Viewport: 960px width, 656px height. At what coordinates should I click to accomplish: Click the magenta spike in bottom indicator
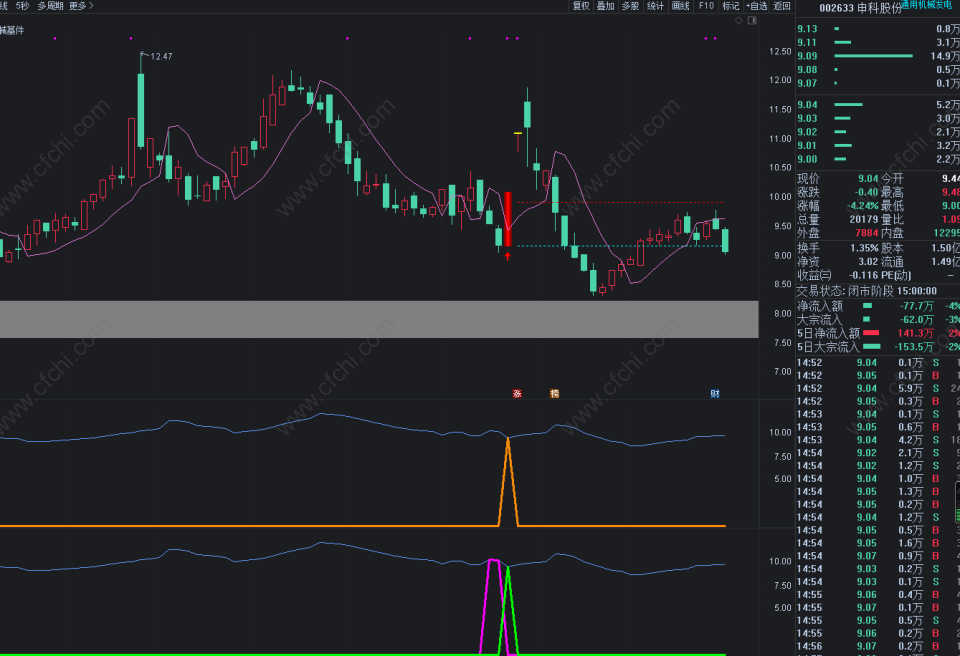(x=492, y=606)
